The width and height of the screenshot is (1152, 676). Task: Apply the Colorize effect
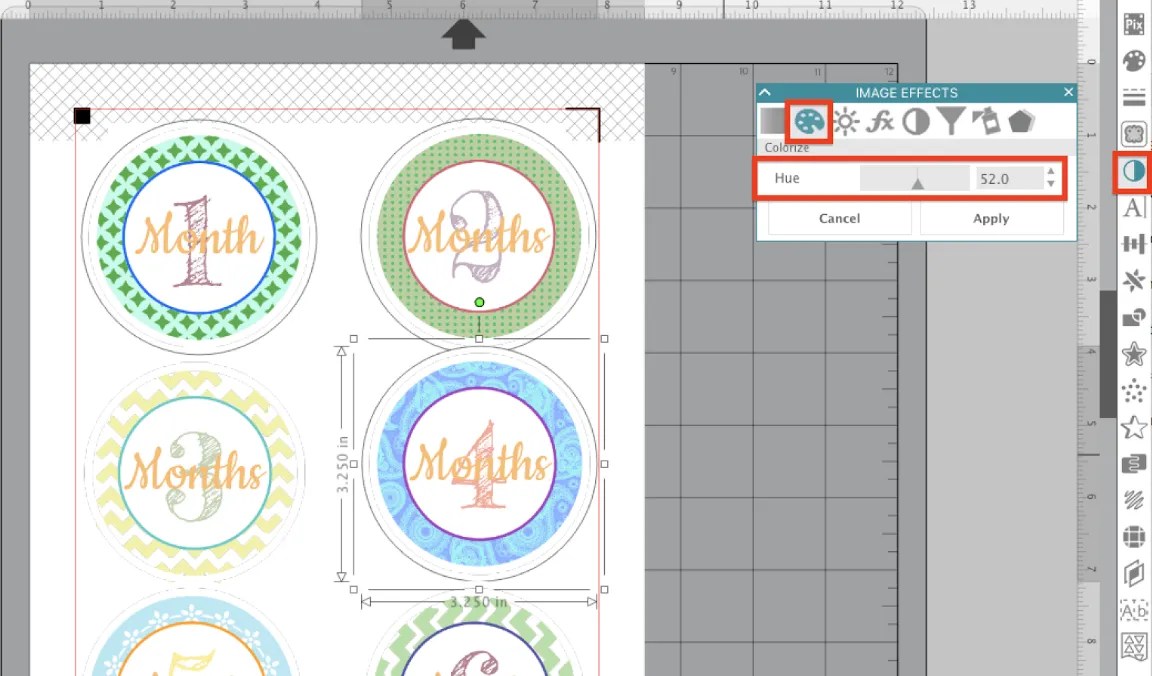point(992,218)
